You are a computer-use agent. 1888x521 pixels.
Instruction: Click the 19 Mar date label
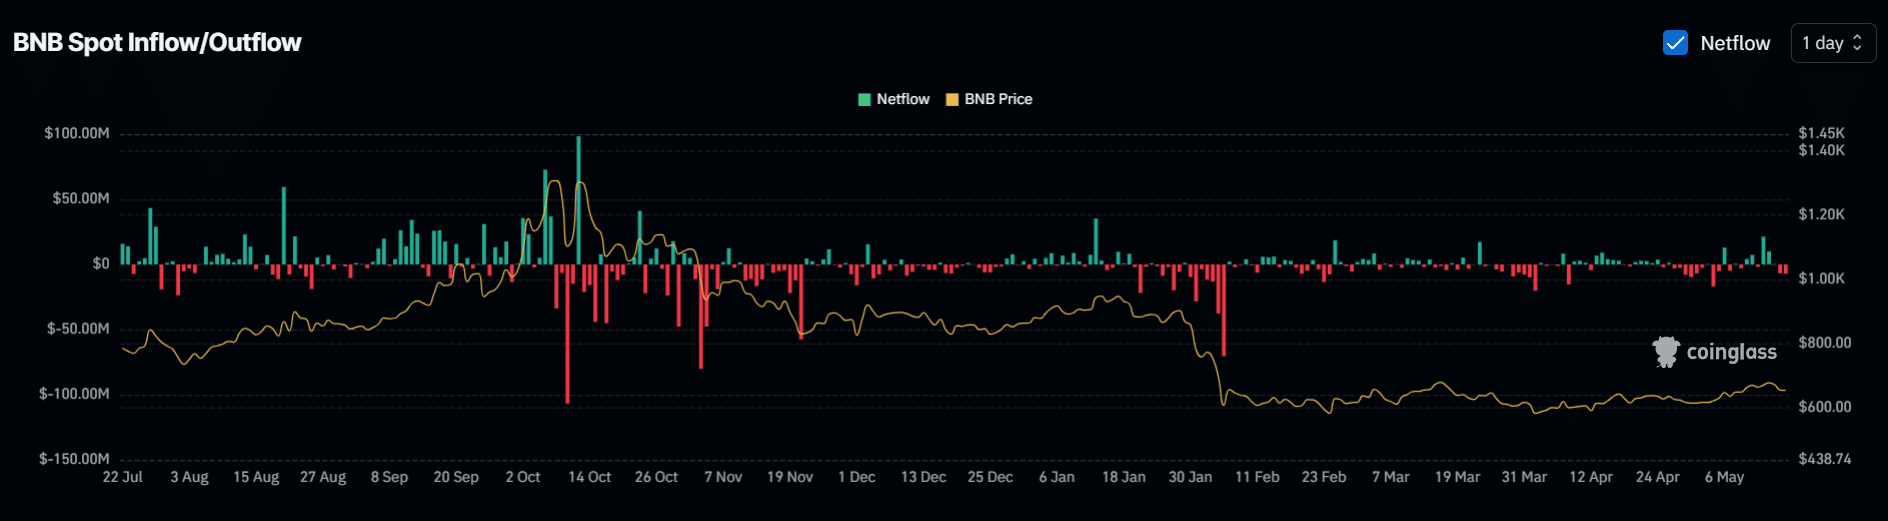(1457, 477)
